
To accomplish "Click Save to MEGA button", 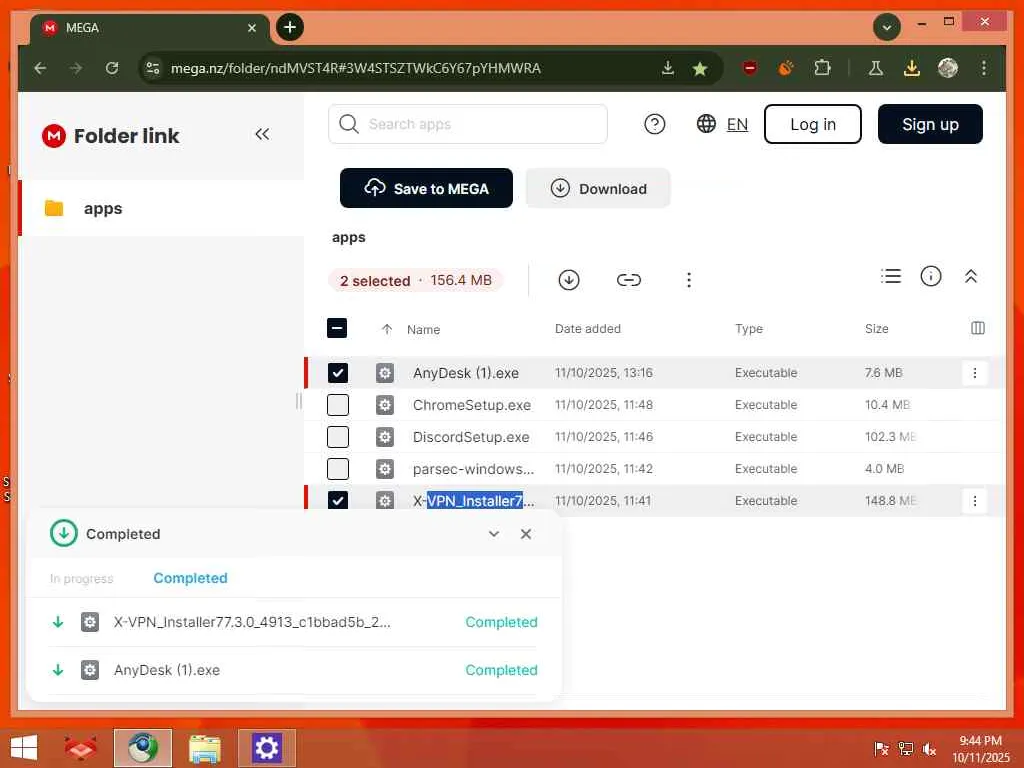I will click(x=426, y=188).
